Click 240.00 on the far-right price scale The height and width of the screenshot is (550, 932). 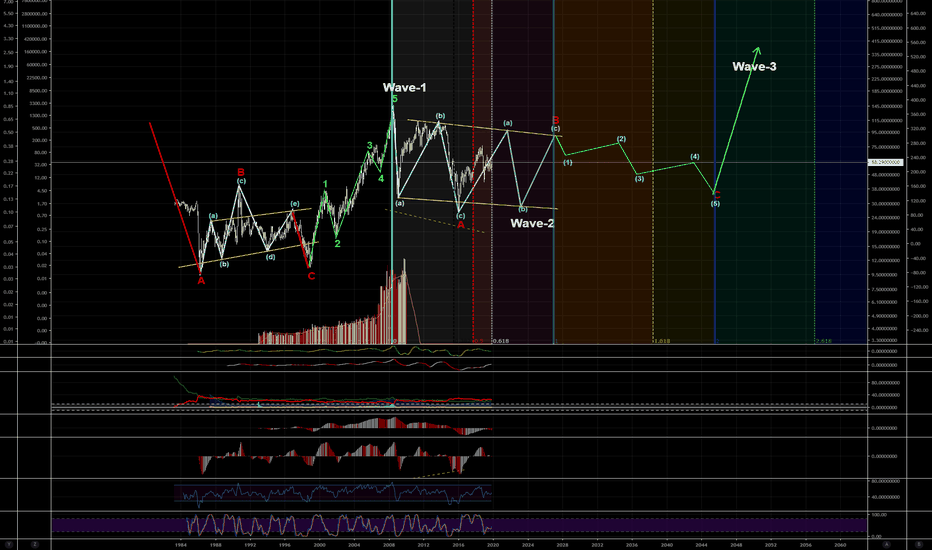coord(918,157)
